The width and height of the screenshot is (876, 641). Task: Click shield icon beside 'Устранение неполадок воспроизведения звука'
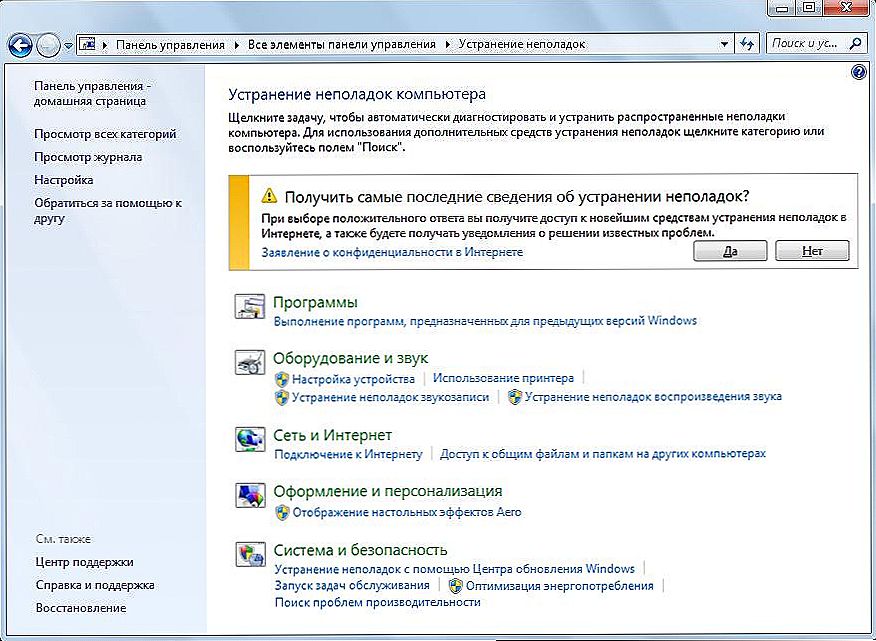coord(515,397)
